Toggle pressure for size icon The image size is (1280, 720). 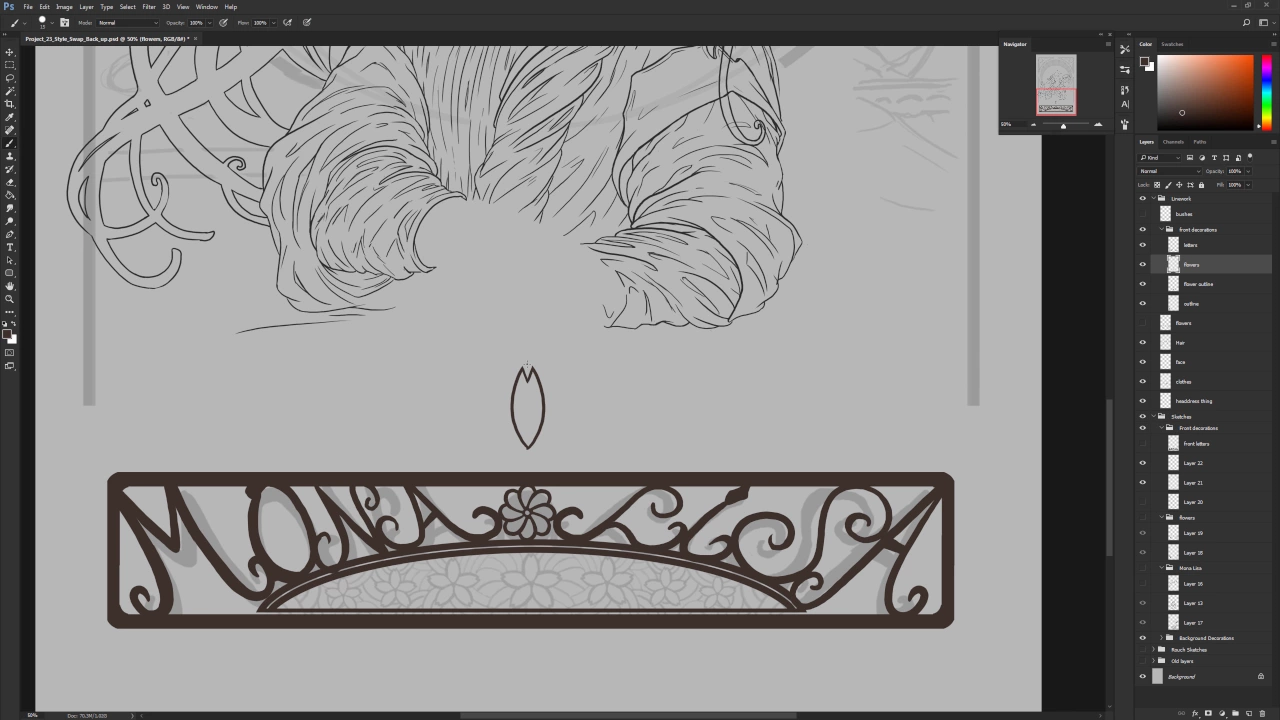tap(307, 22)
